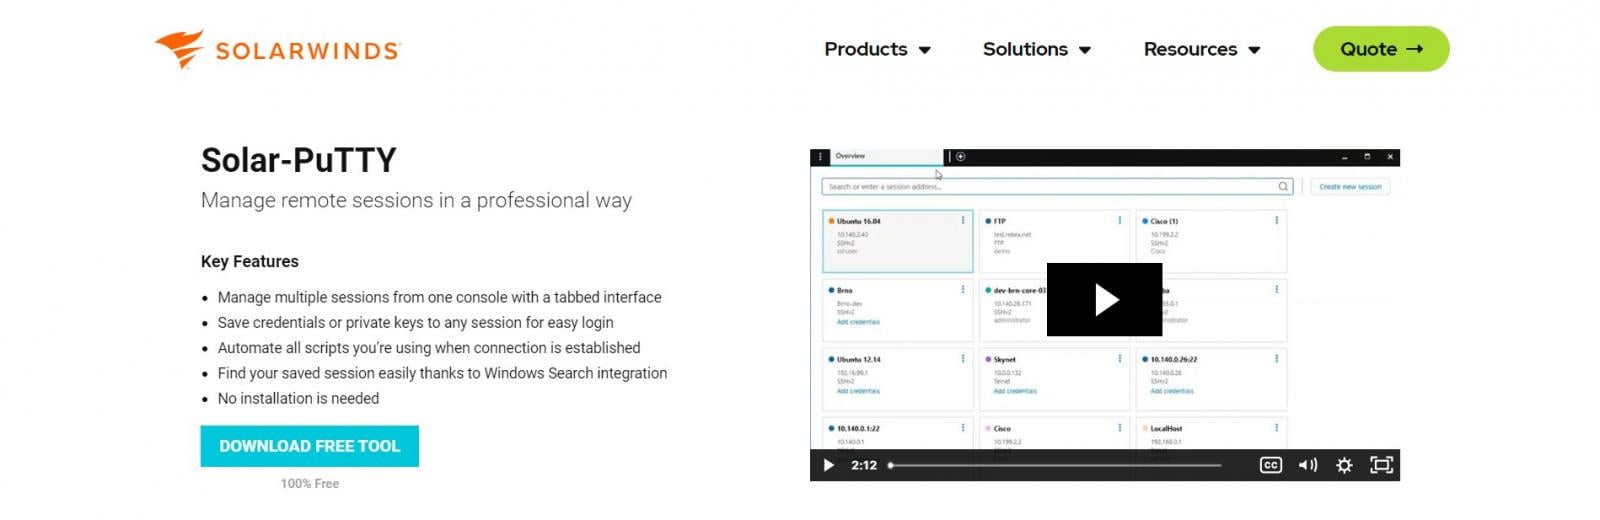Open the Resources dropdown menu
The image size is (1600, 520).
pos(1201,49)
